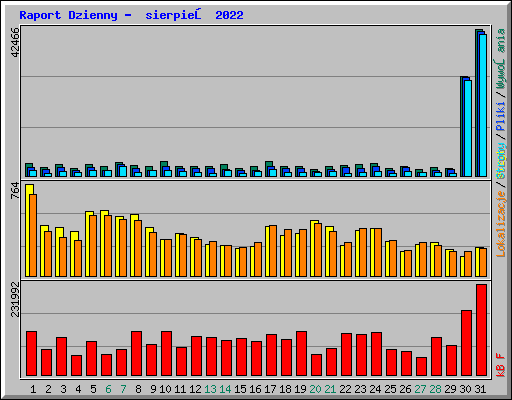The height and width of the screenshot is (400, 512).
Task: Click the 764 axis value label
Action: click(x=15, y=191)
